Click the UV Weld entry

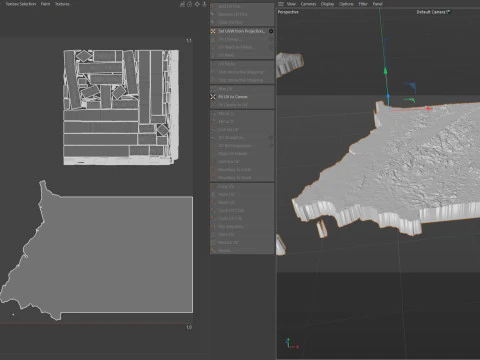pos(242,55)
